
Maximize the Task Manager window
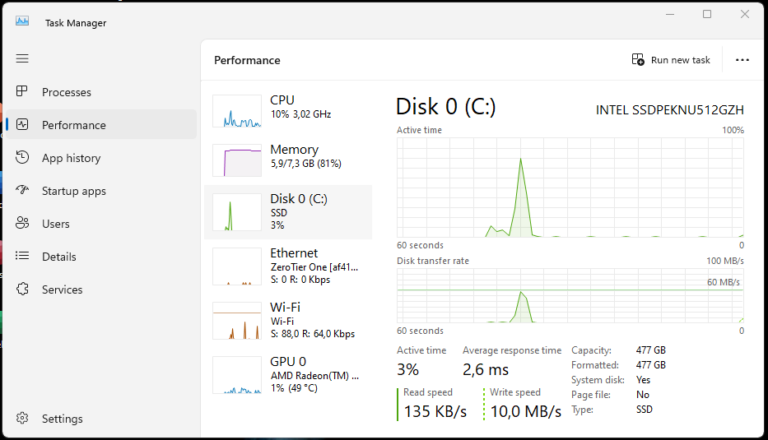pos(707,14)
